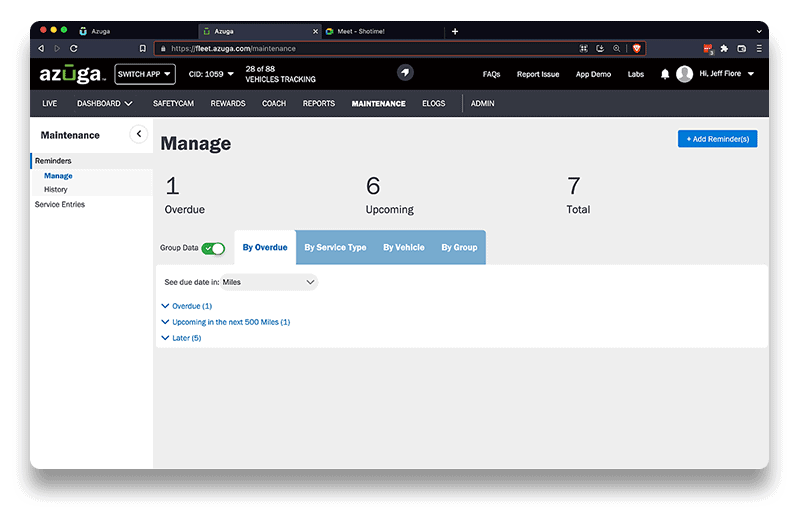800x508 pixels.
Task: Toggle the Group Data switch
Action: click(213, 248)
